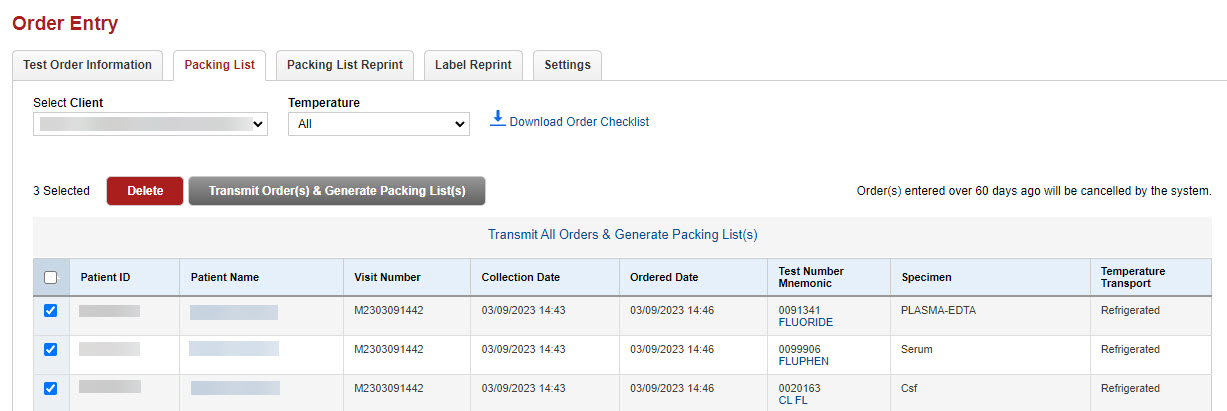The height and width of the screenshot is (411, 1227).
Task: Click Transmit Order(s) & Generate Packing List(s) button
Action: point(337,191)
